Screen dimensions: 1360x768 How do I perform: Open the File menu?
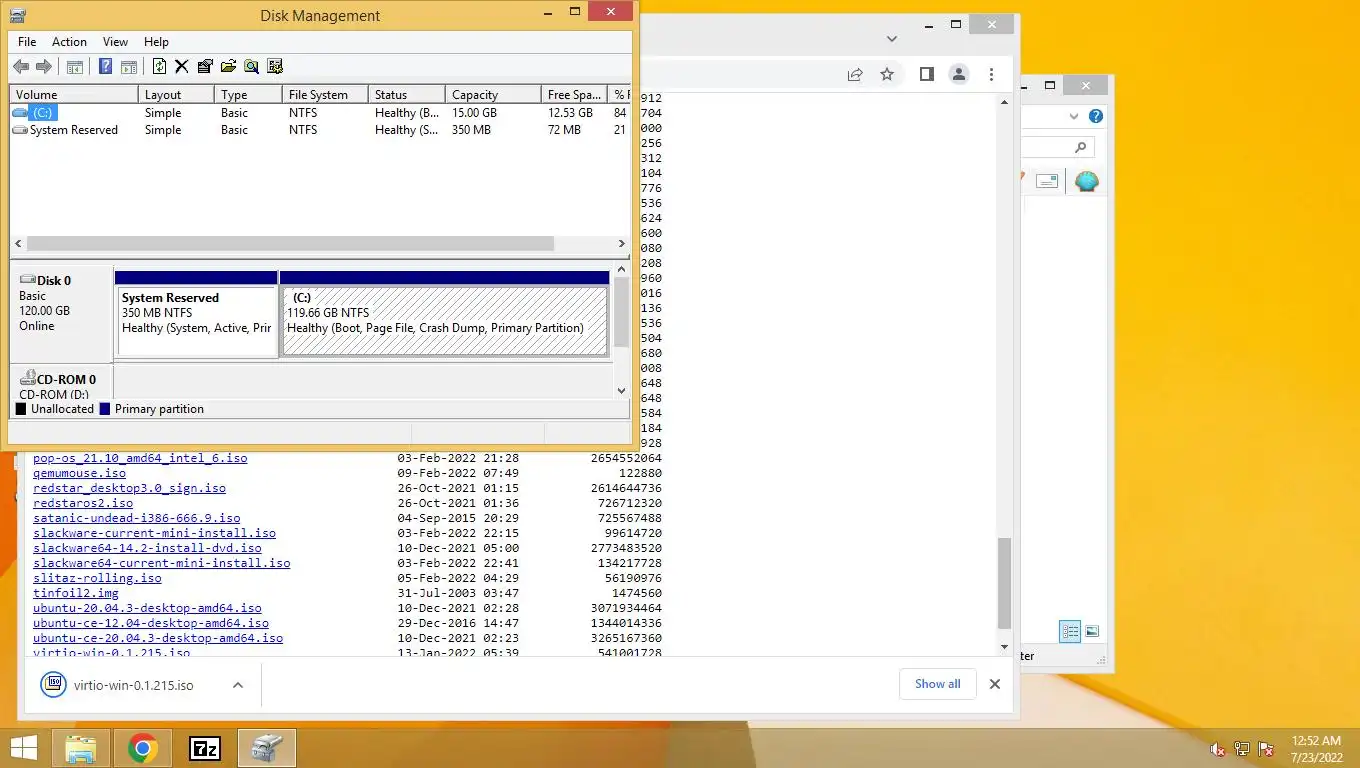(27, 42)
